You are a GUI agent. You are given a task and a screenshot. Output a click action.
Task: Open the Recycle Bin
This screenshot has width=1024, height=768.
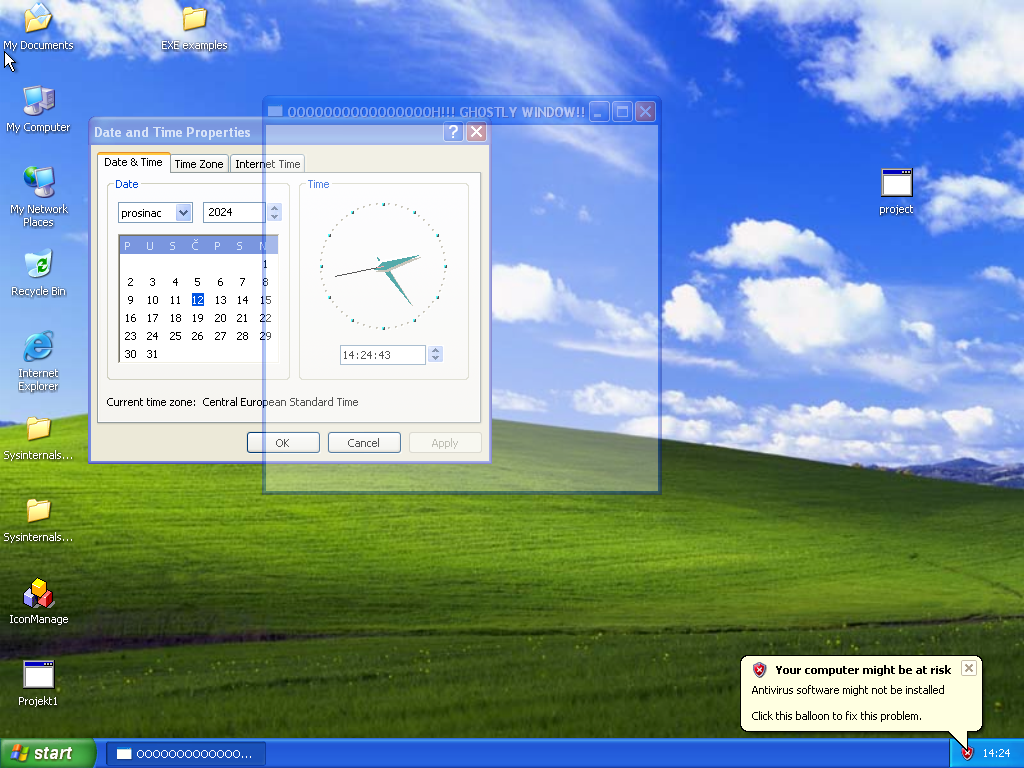tap(38, 266)
